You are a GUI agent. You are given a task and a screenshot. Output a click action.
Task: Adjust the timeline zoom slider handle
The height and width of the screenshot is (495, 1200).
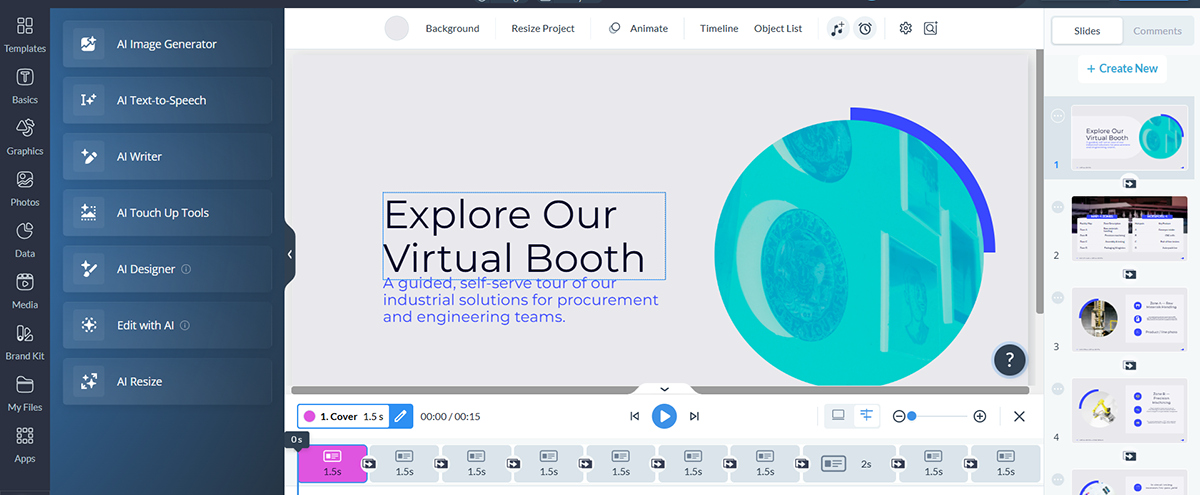[912, 416]
